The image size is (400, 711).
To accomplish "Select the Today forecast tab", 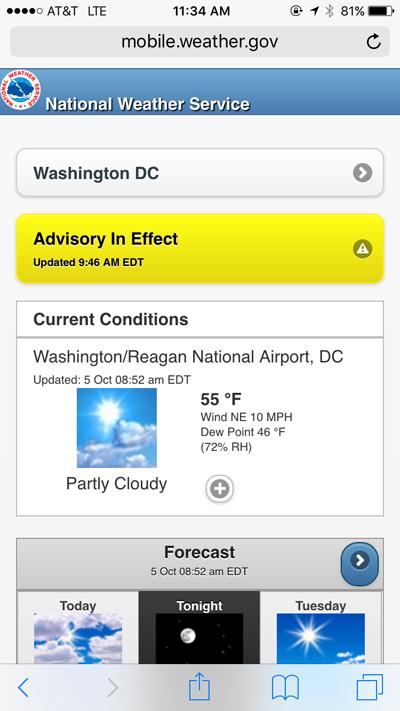I will tap(78, 628).
